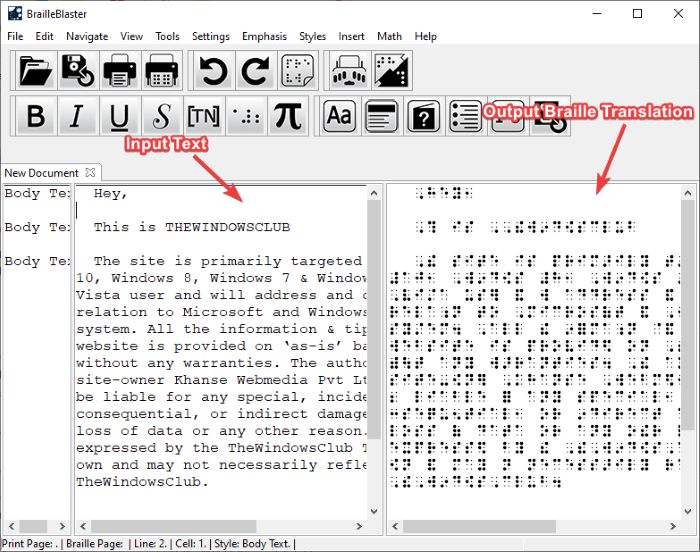Screen dimensions: 700x552
Task: Click braille pane horizontal scrollbar right arrow
Action: pyautogui.click(x=673, y=527)
